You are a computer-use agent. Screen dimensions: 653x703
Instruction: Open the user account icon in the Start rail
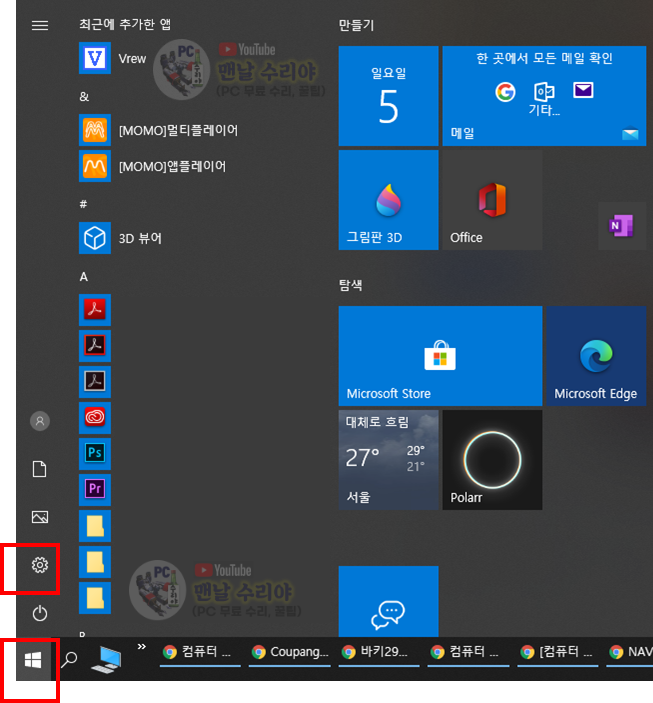(x=40, y=421)
